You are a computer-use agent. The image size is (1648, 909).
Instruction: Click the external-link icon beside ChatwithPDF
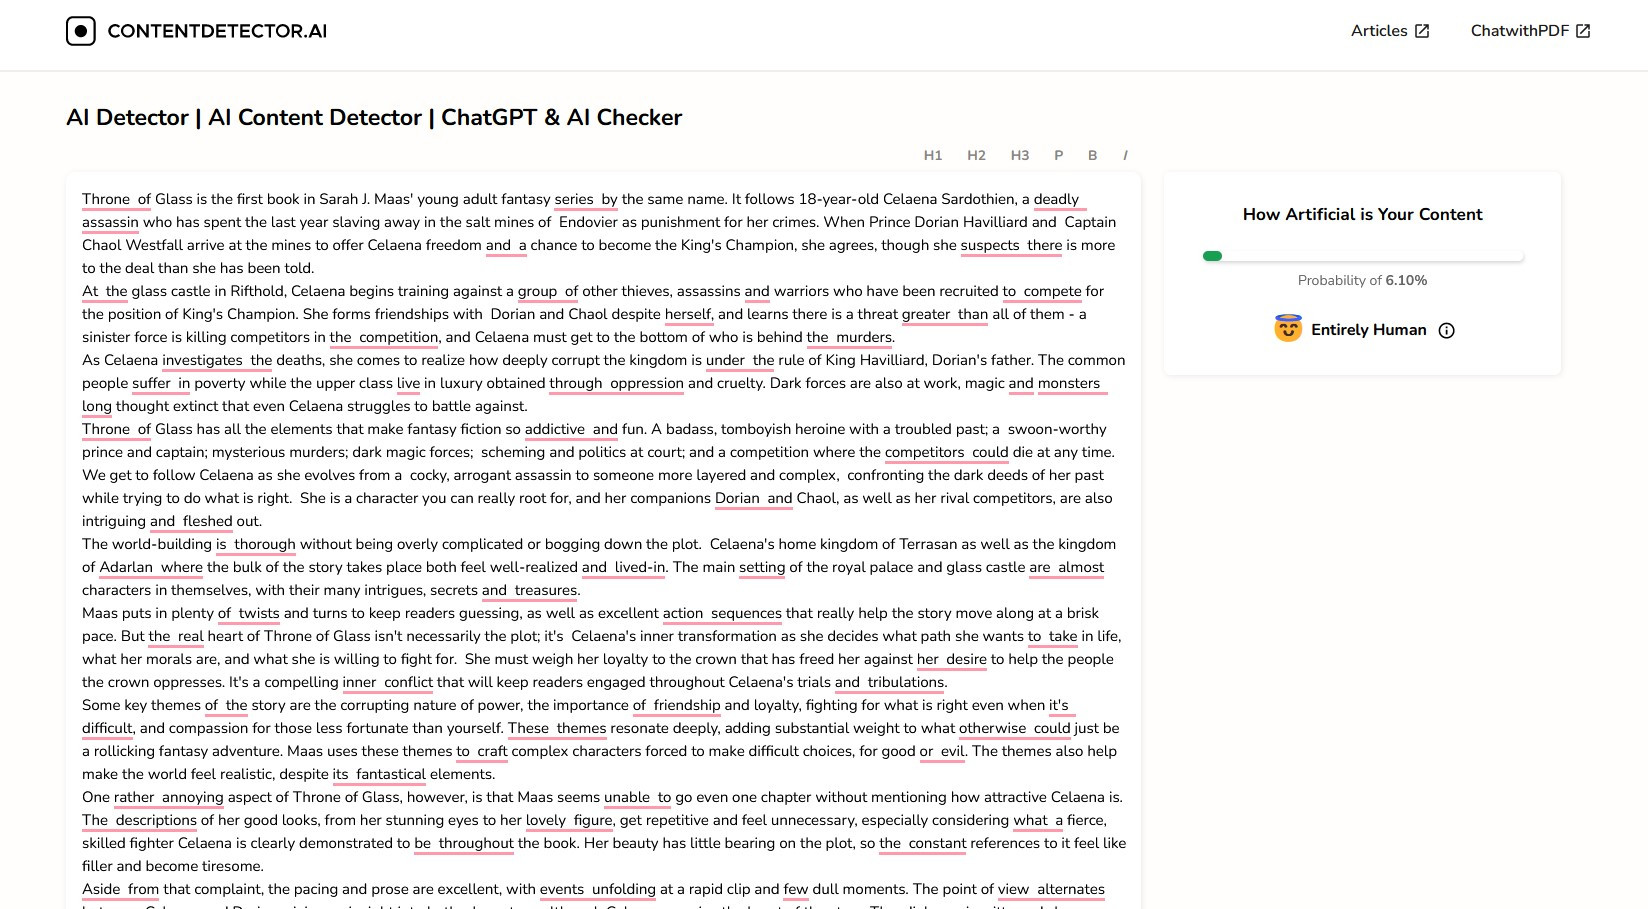coord(1583,31)
